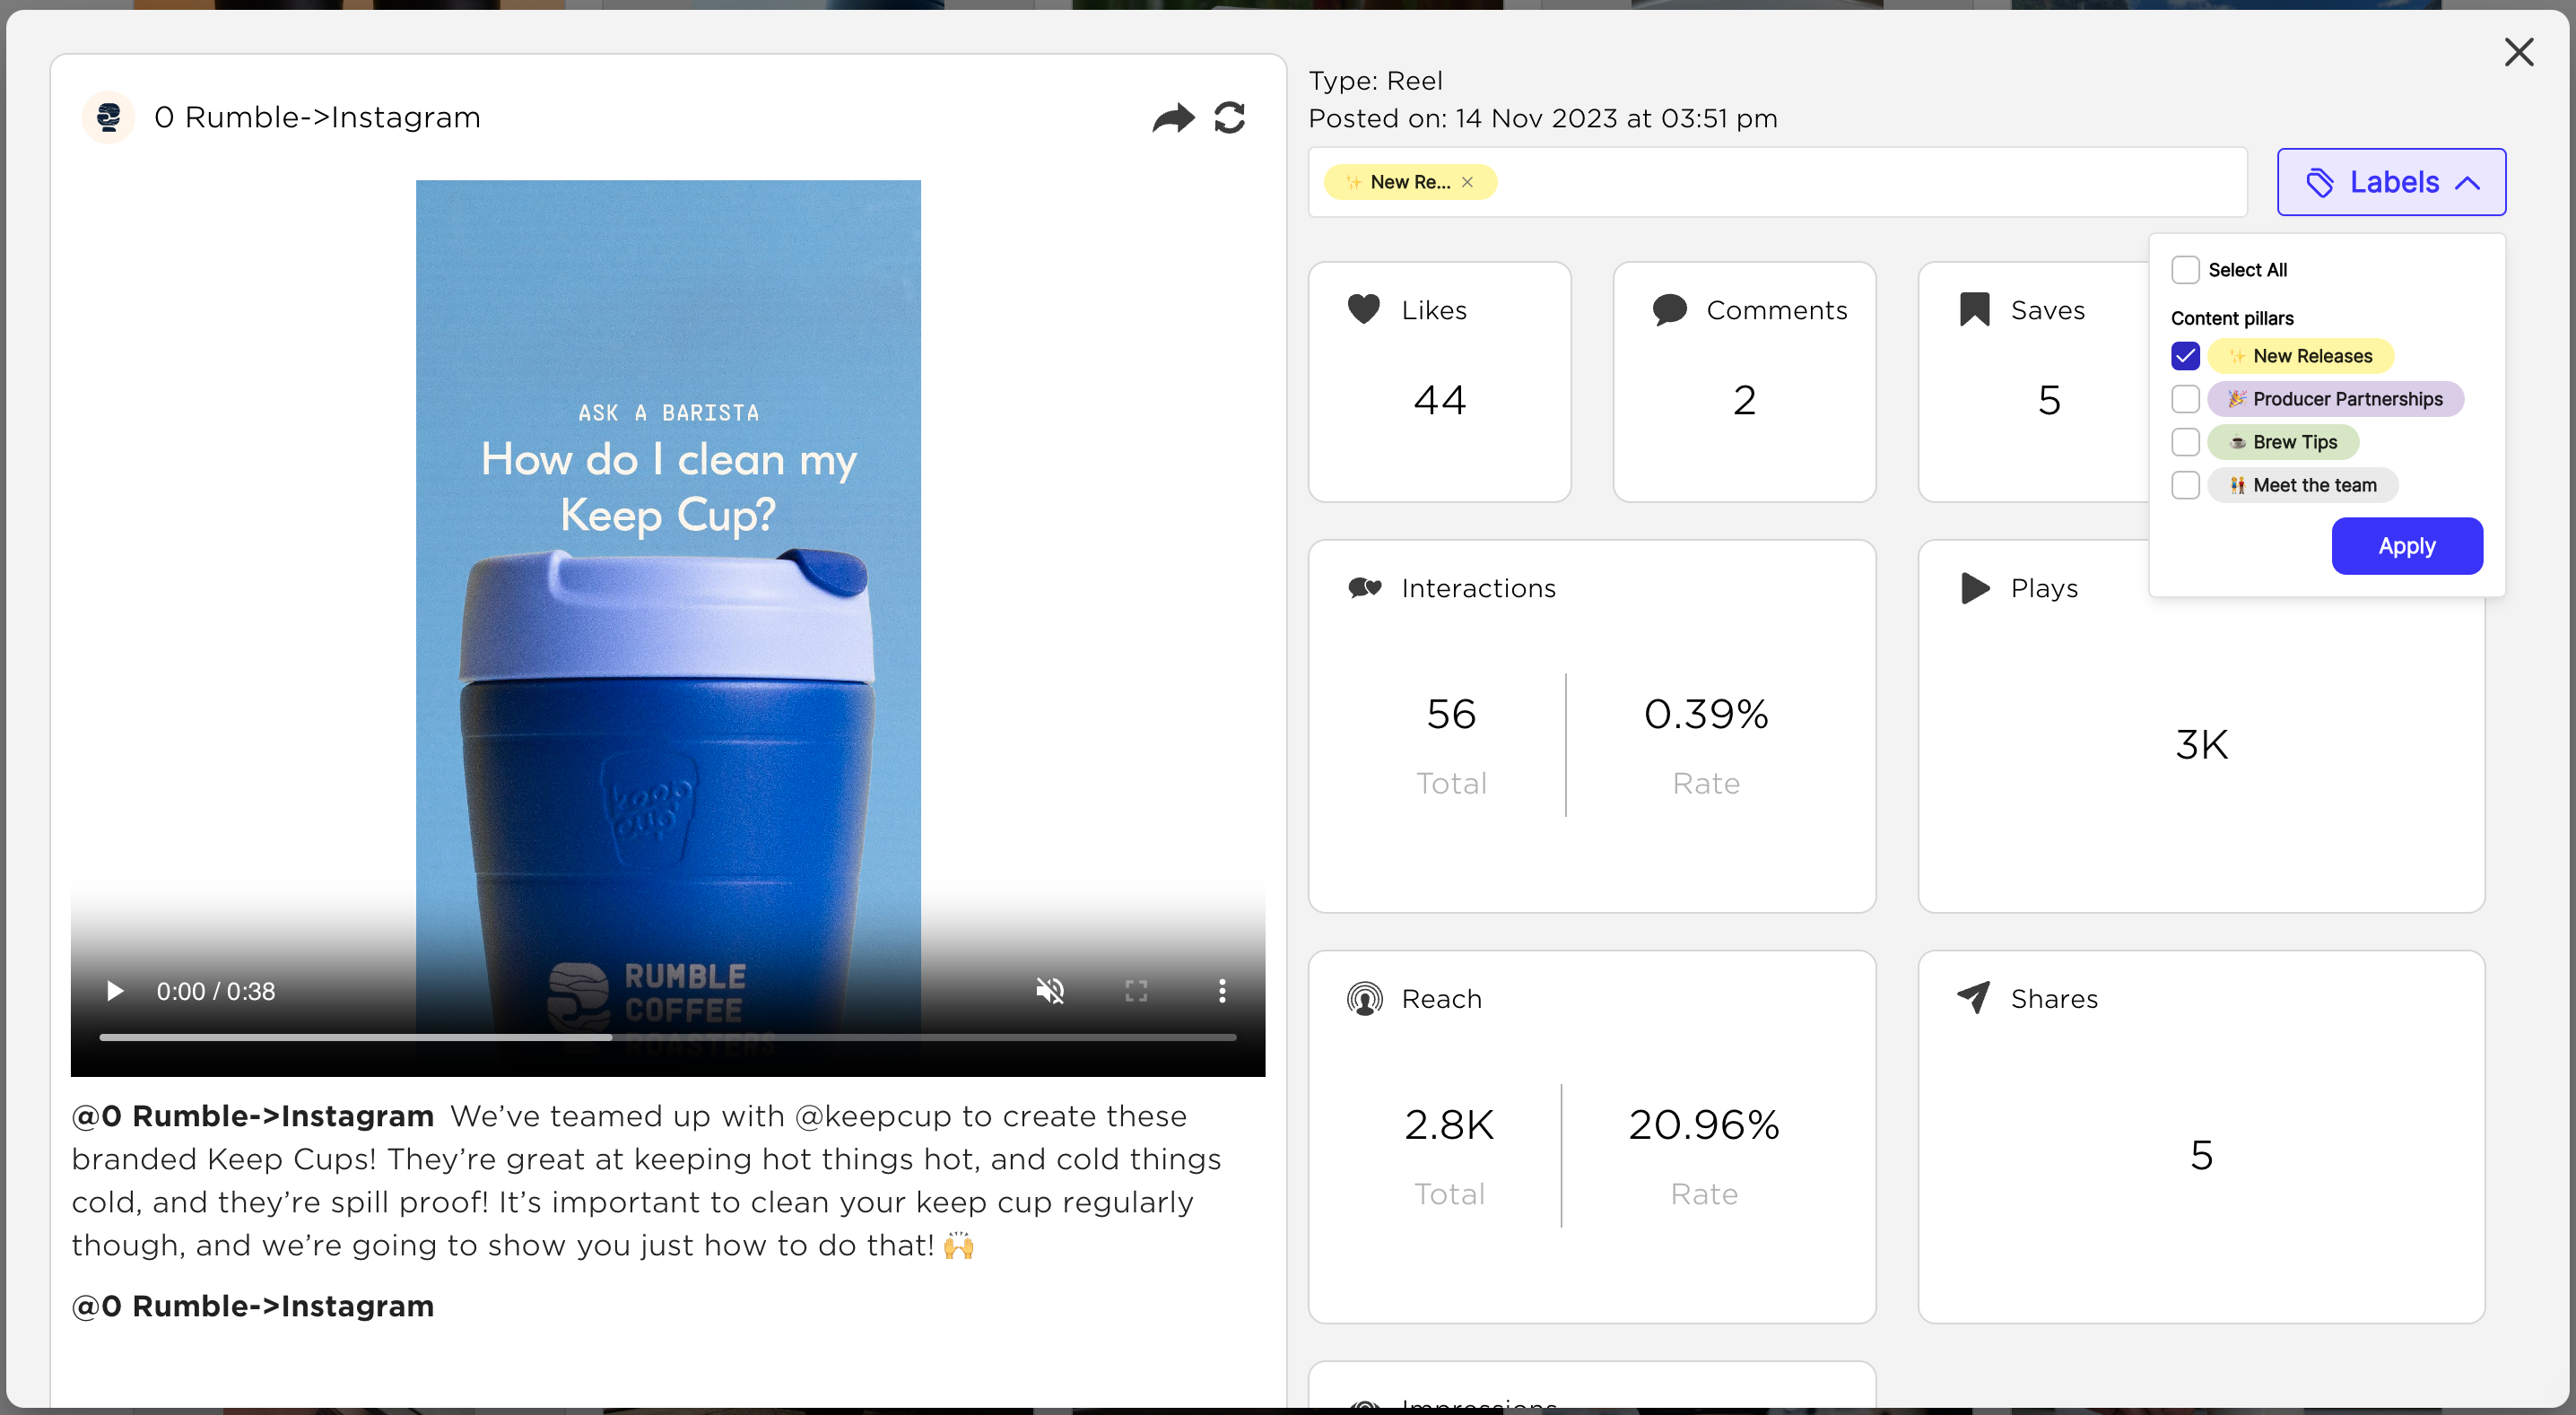
Task: Click the video time display 0:00 / 0:38
Action: click(x=215, y=991)
